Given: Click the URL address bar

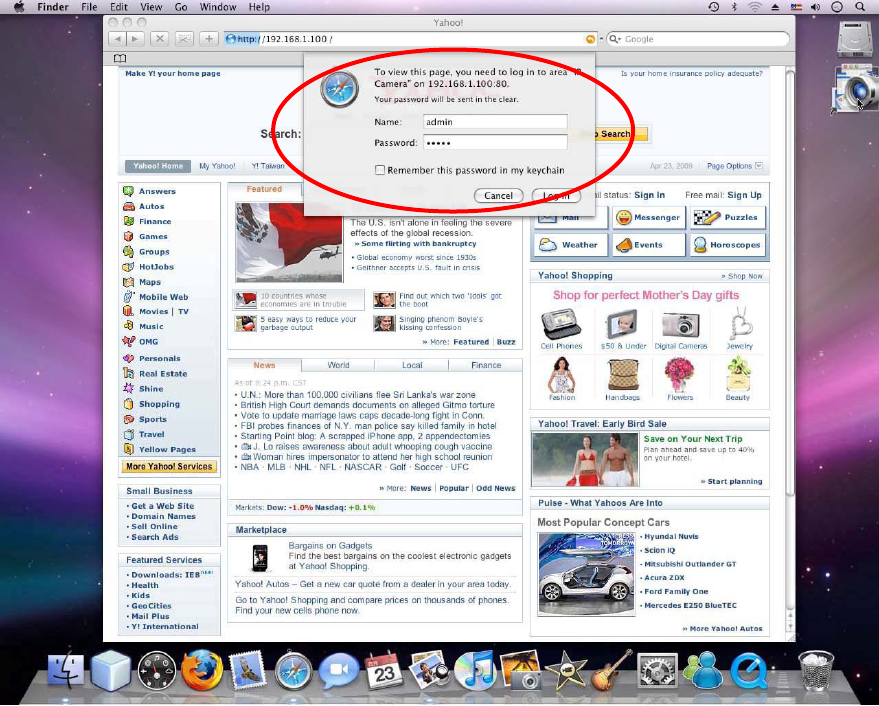Looking at the screenshot, I should pyautogui.click(x=409, y=39).
